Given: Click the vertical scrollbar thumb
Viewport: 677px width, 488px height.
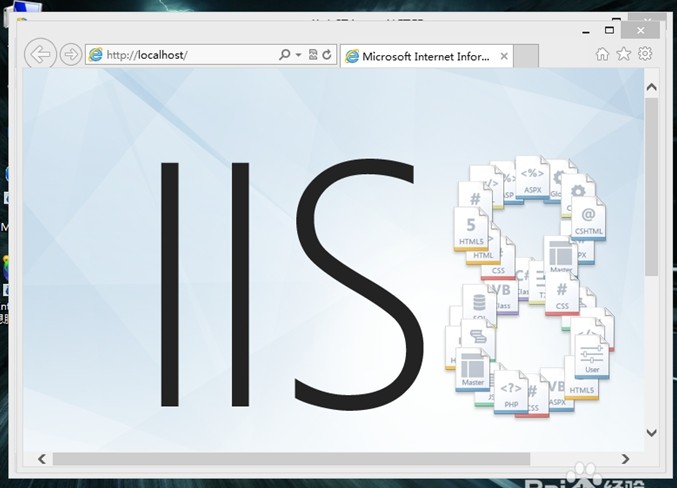Looking at the screenshot, I should [652, 187].
